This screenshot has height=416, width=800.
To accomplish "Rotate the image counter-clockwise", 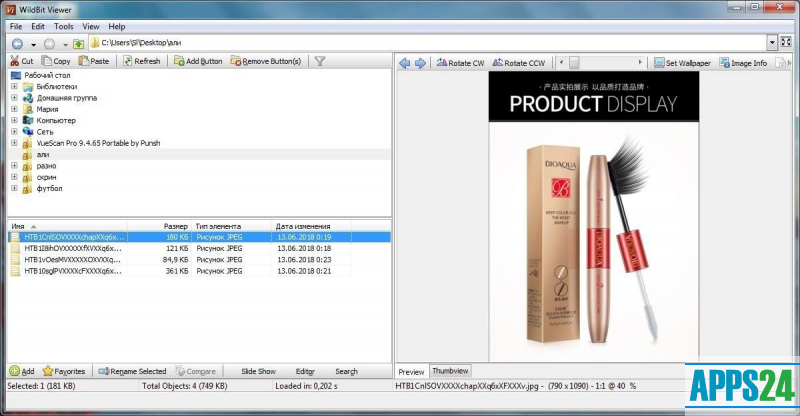I will [x=519, y=63].
